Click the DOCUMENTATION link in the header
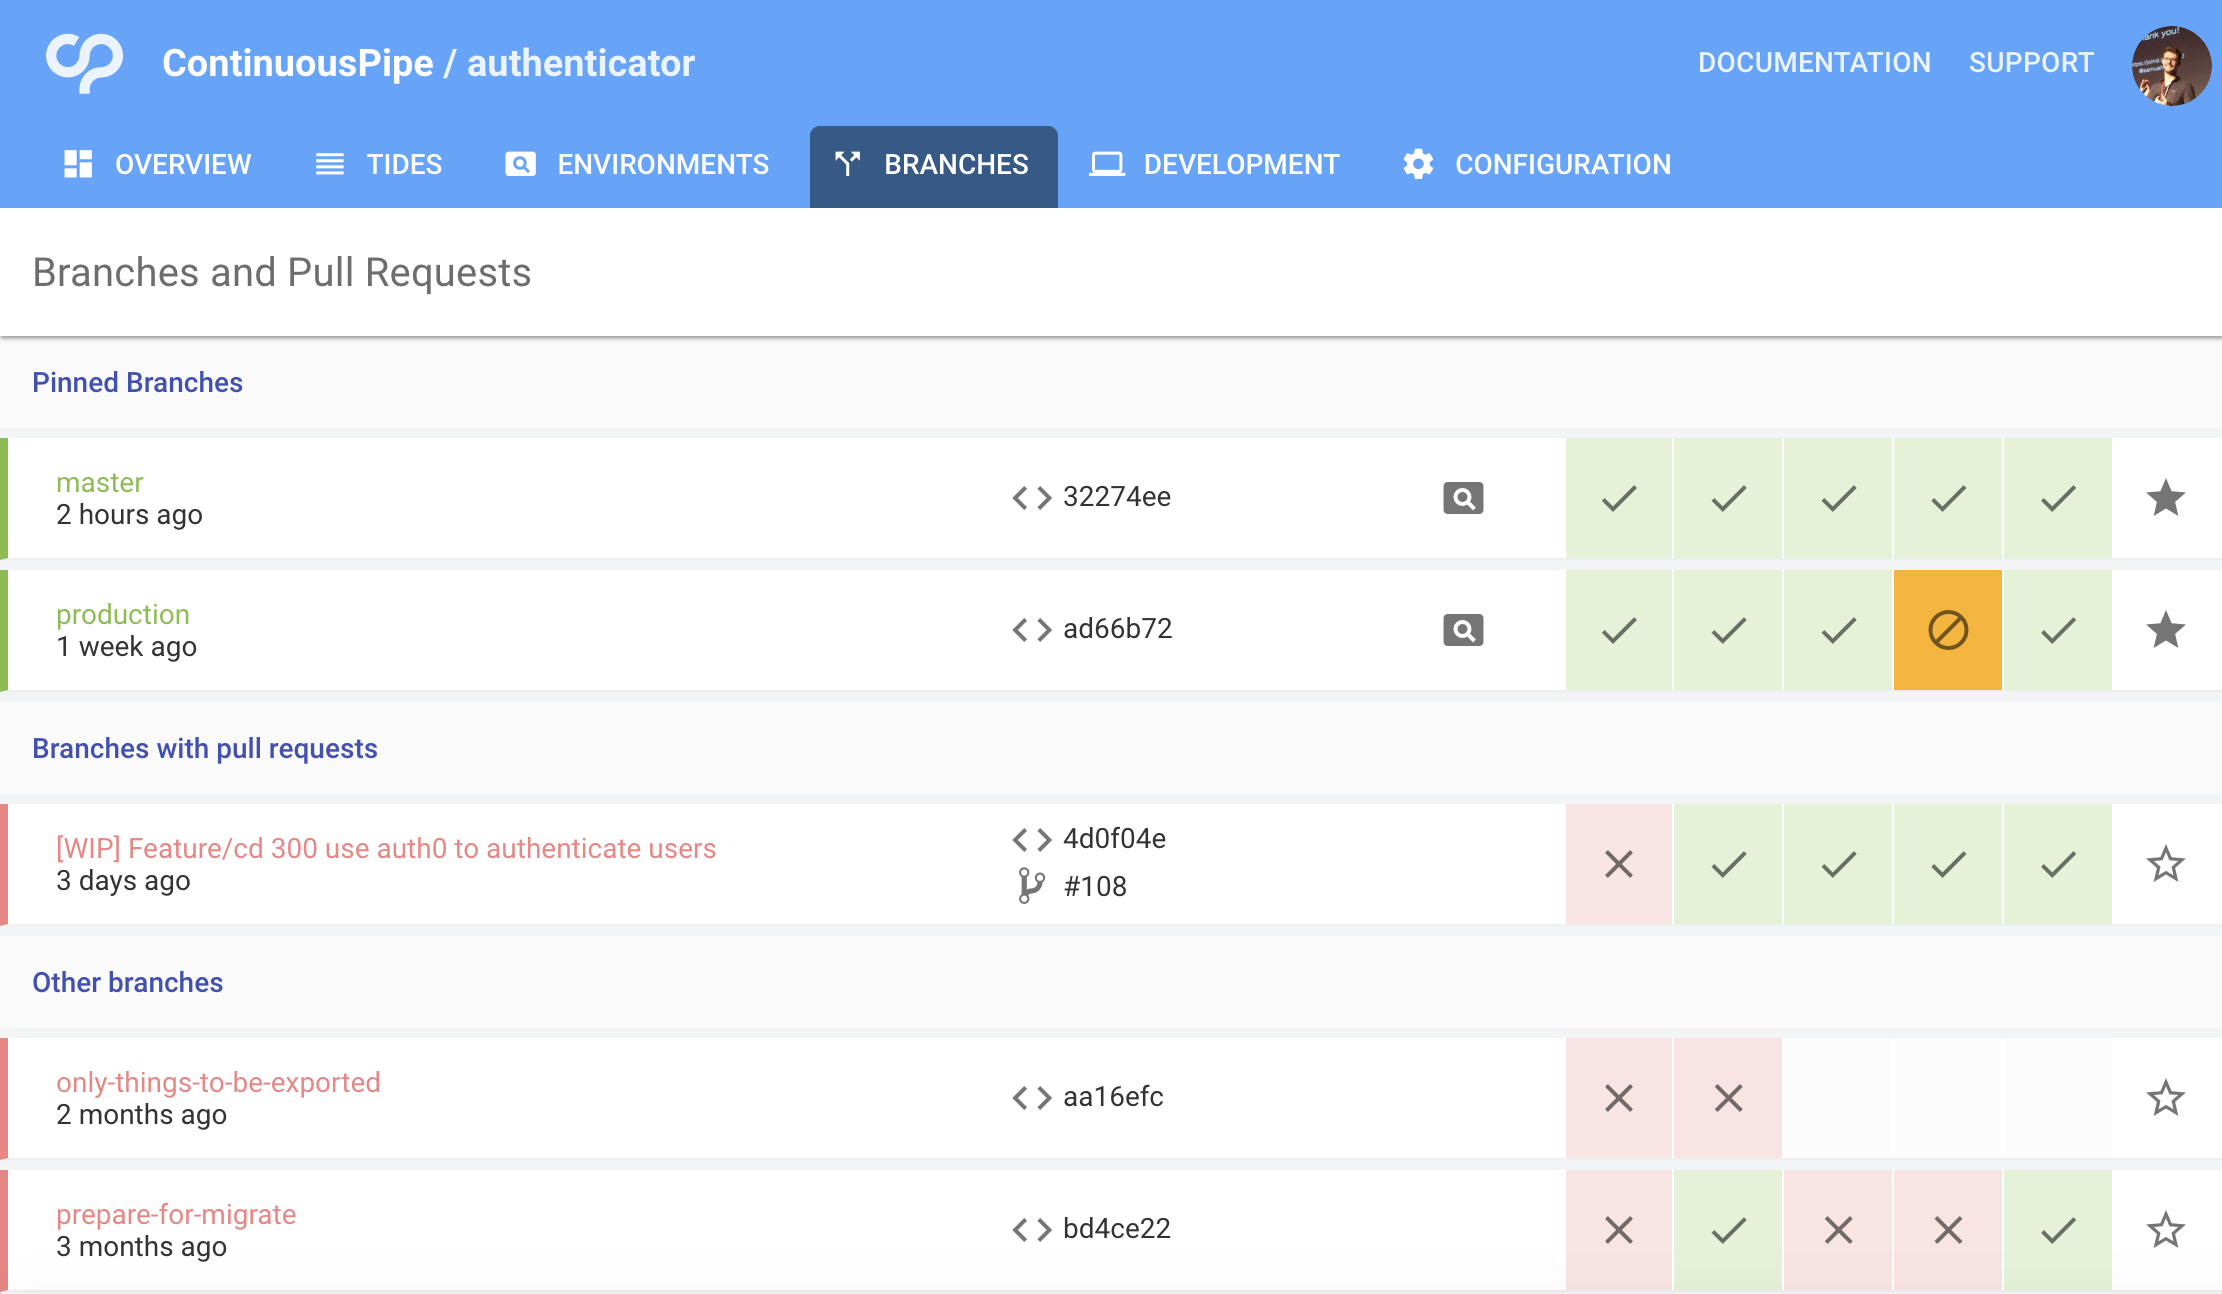The image size is (2222, 1294). tap(1809, 62)
